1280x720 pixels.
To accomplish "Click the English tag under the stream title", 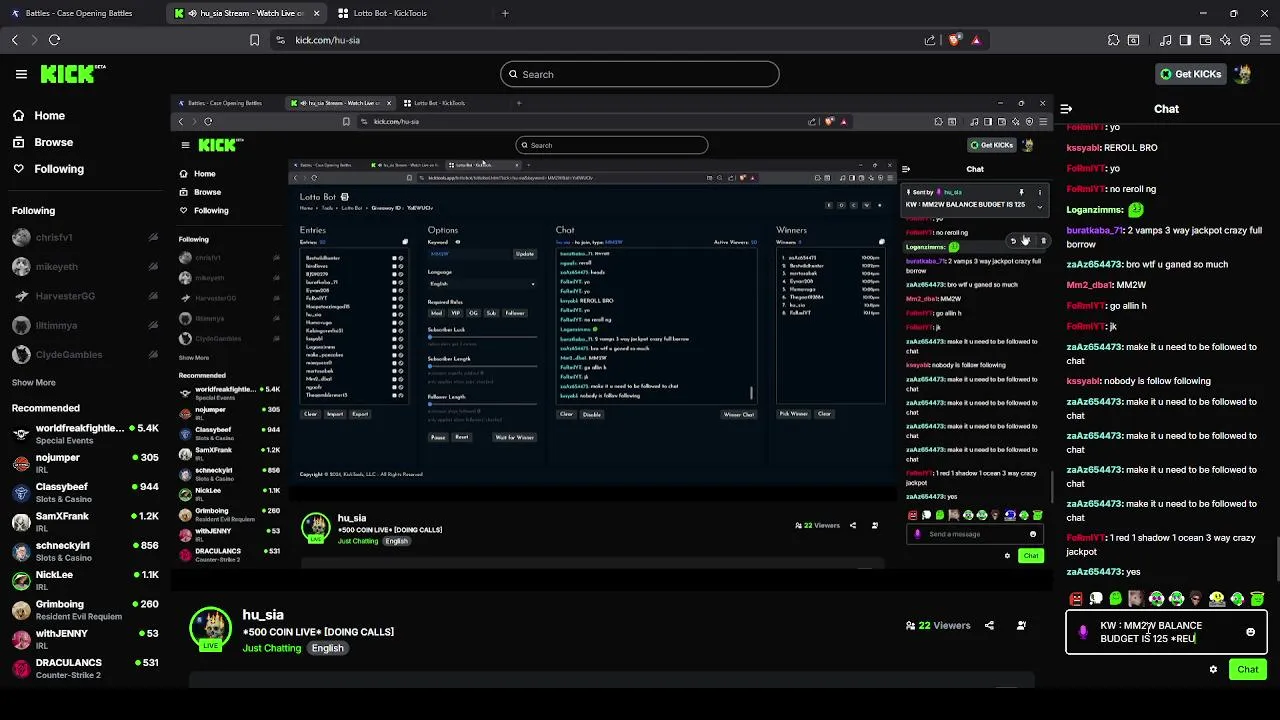I will pyautogui.click(x=327, y=648).
